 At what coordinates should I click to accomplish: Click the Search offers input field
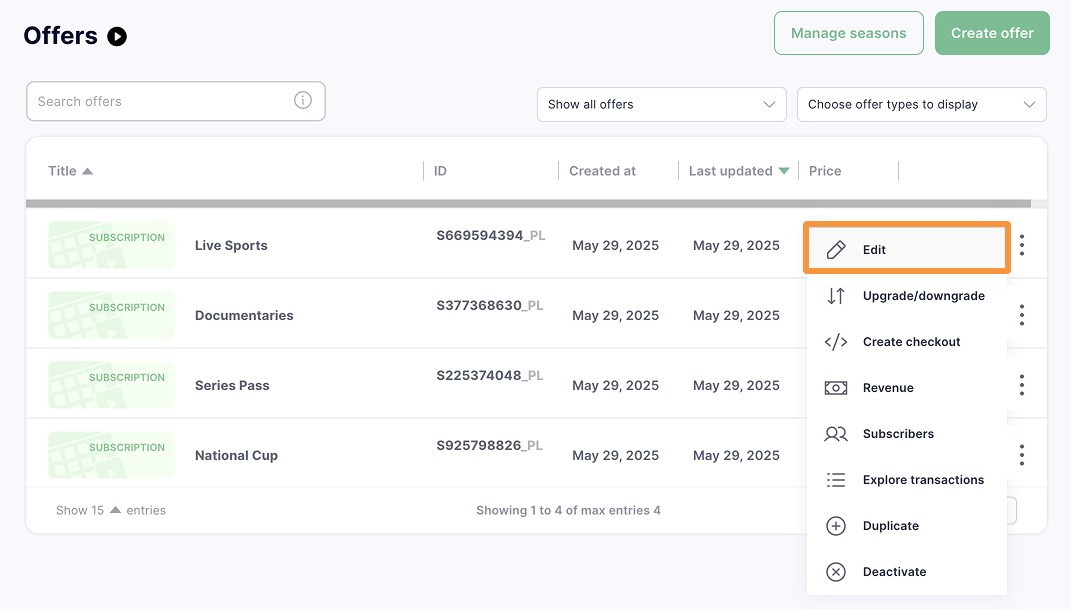pos(176,101)
